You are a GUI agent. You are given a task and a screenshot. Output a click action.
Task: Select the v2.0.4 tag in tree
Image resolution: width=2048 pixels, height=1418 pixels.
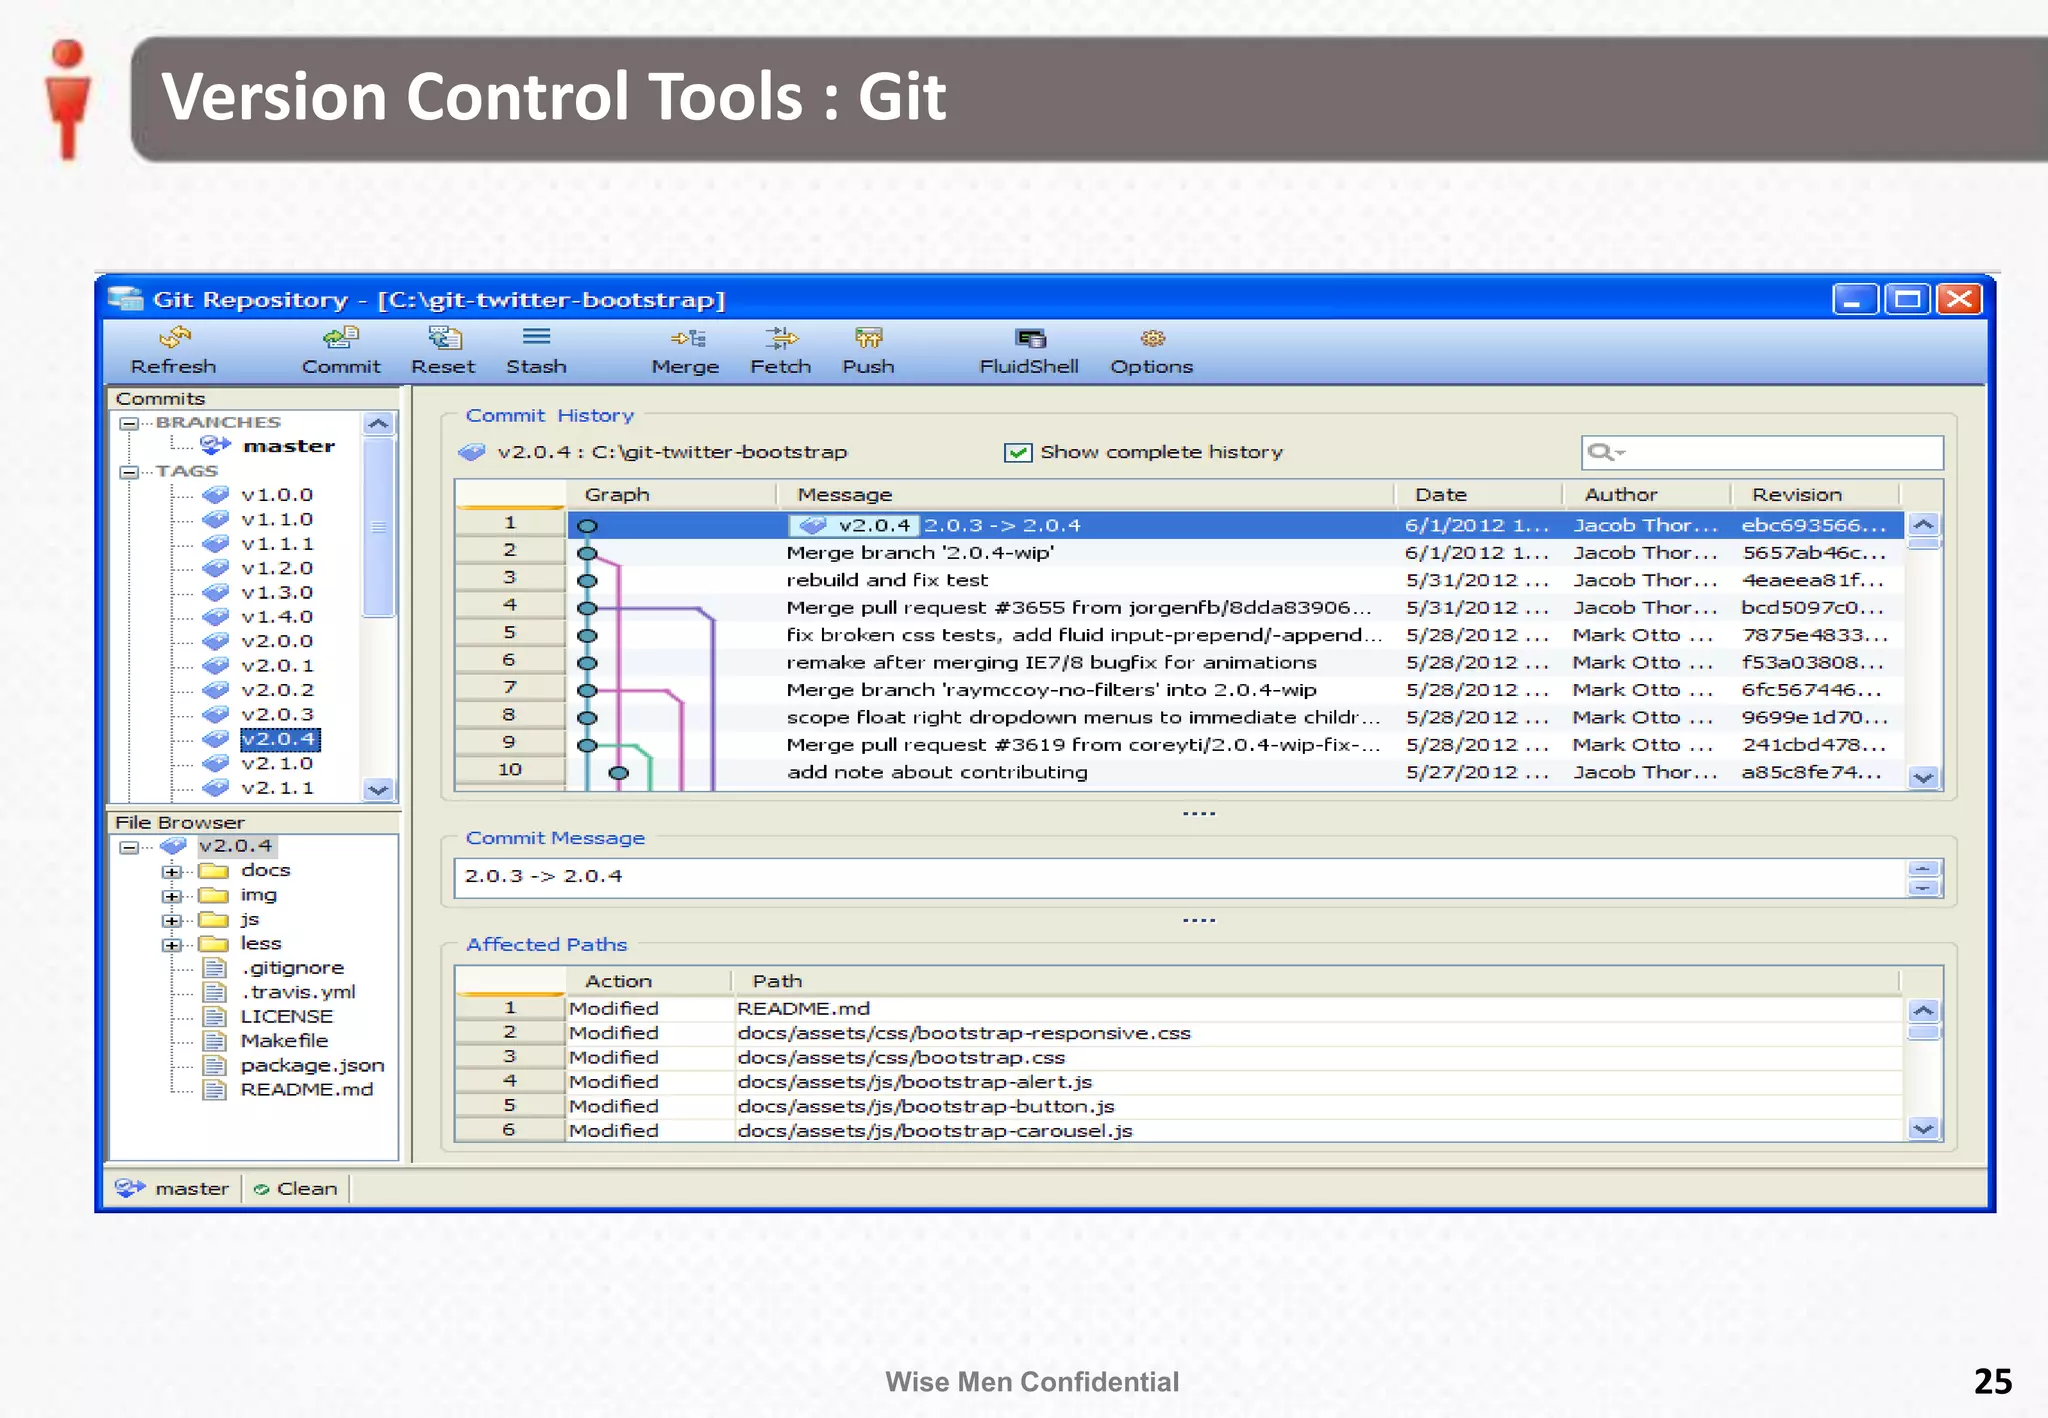click(x=279, y=739)
